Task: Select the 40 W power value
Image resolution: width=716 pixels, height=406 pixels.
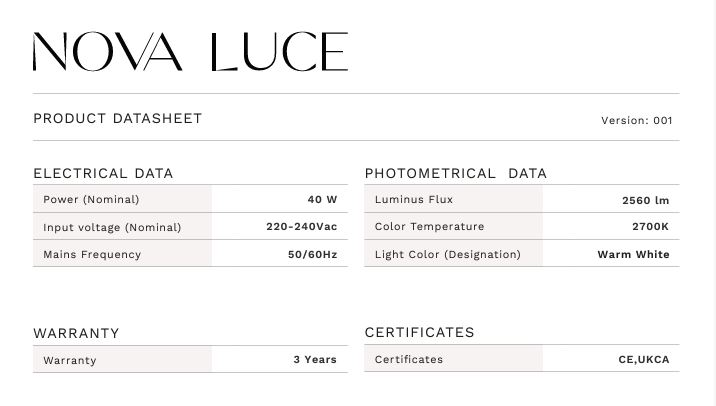Action: 322,200
